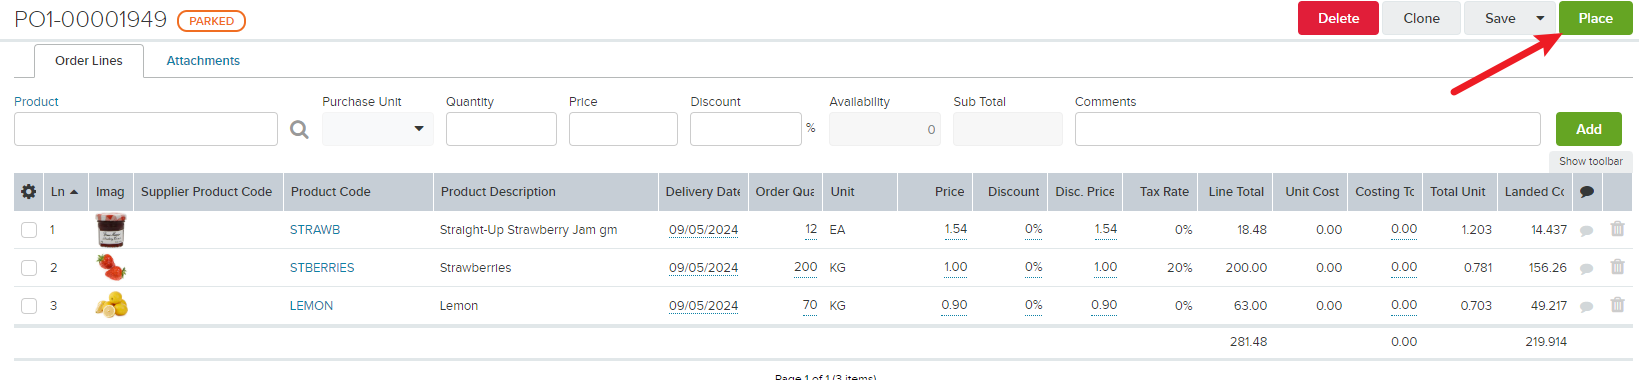The image size is (1639, 380).
Task: Open comment bubble for STRAWB line
Action: (1586, 231)
